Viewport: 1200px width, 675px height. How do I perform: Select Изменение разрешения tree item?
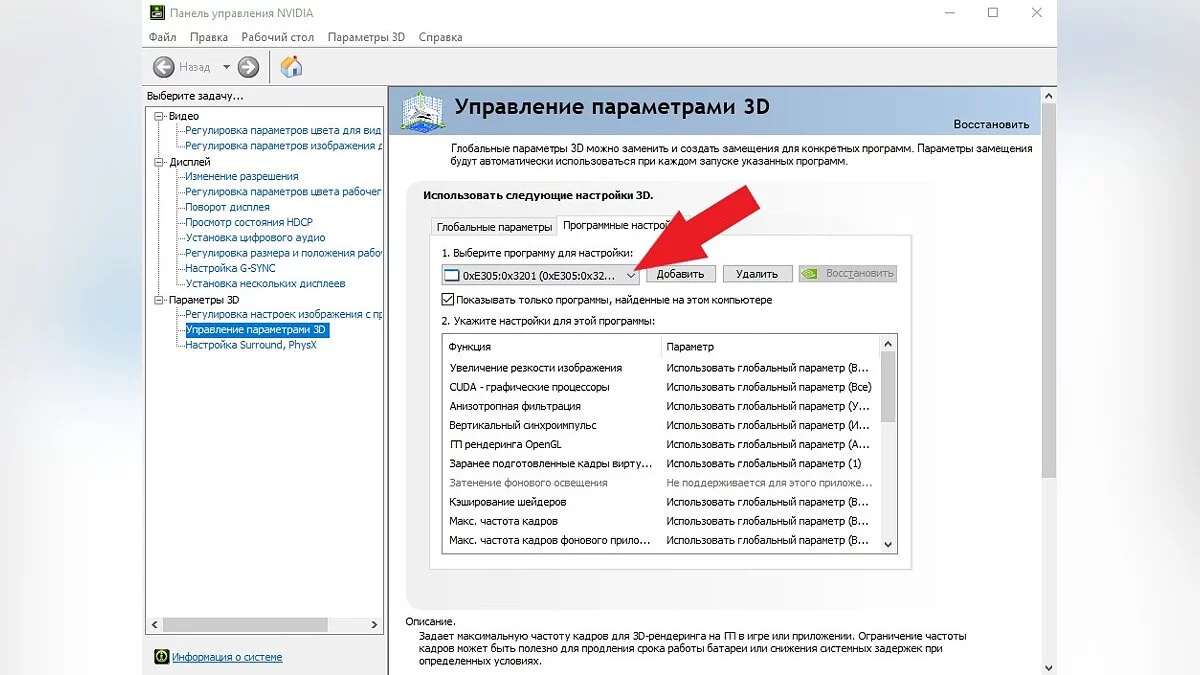click(242, 177)
